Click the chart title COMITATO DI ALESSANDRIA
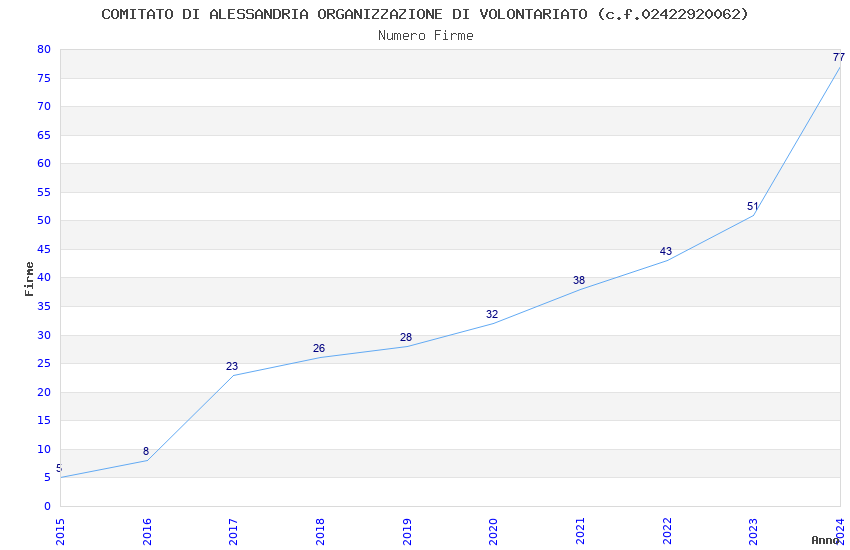This screenshot has height=550, width=850. (425, 14)
